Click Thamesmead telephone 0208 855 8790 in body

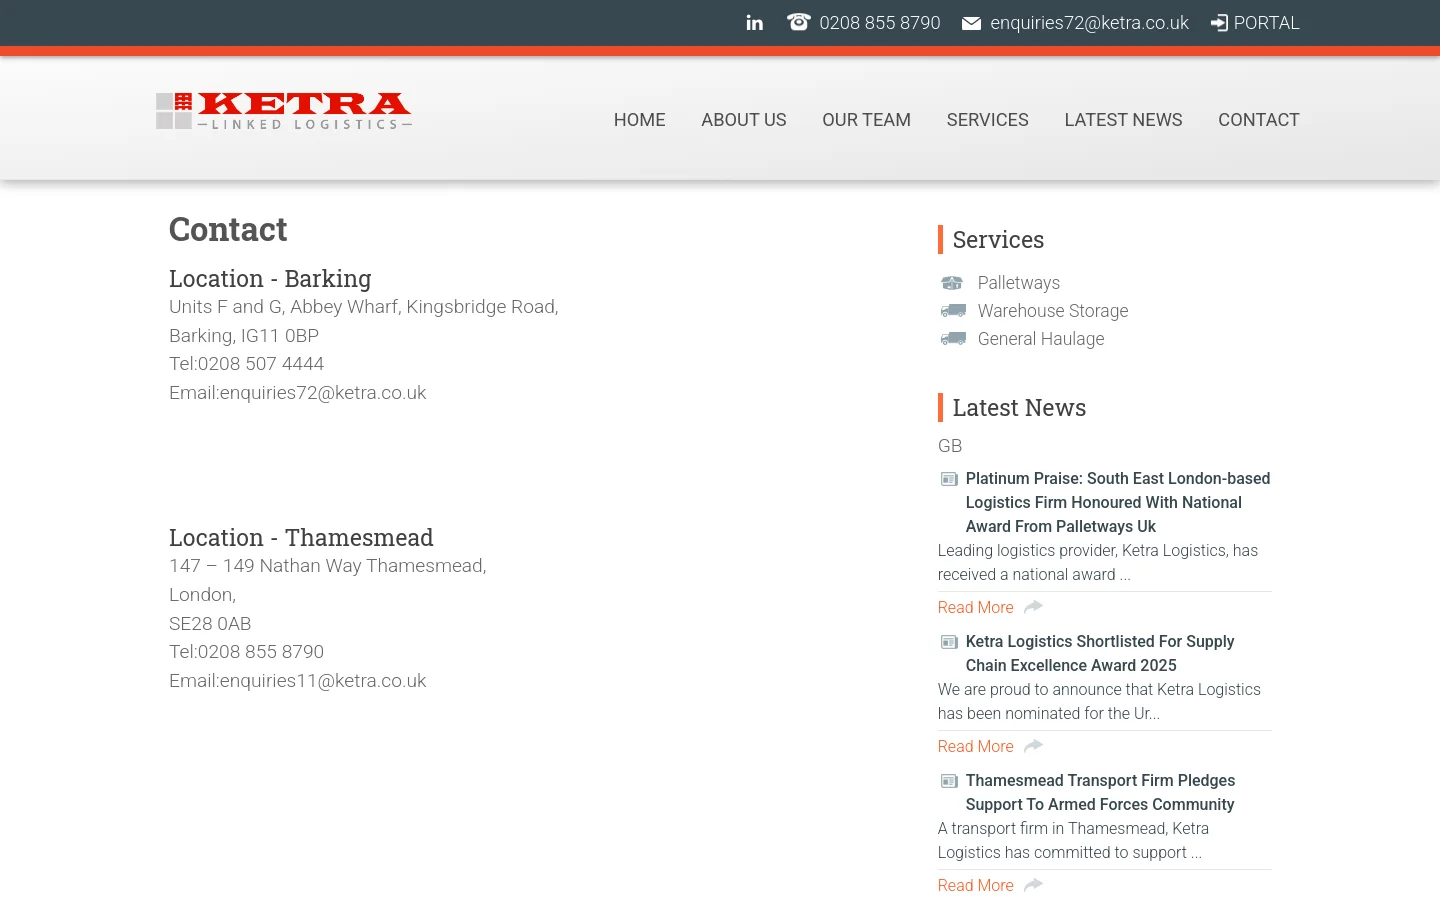[261, 652]
